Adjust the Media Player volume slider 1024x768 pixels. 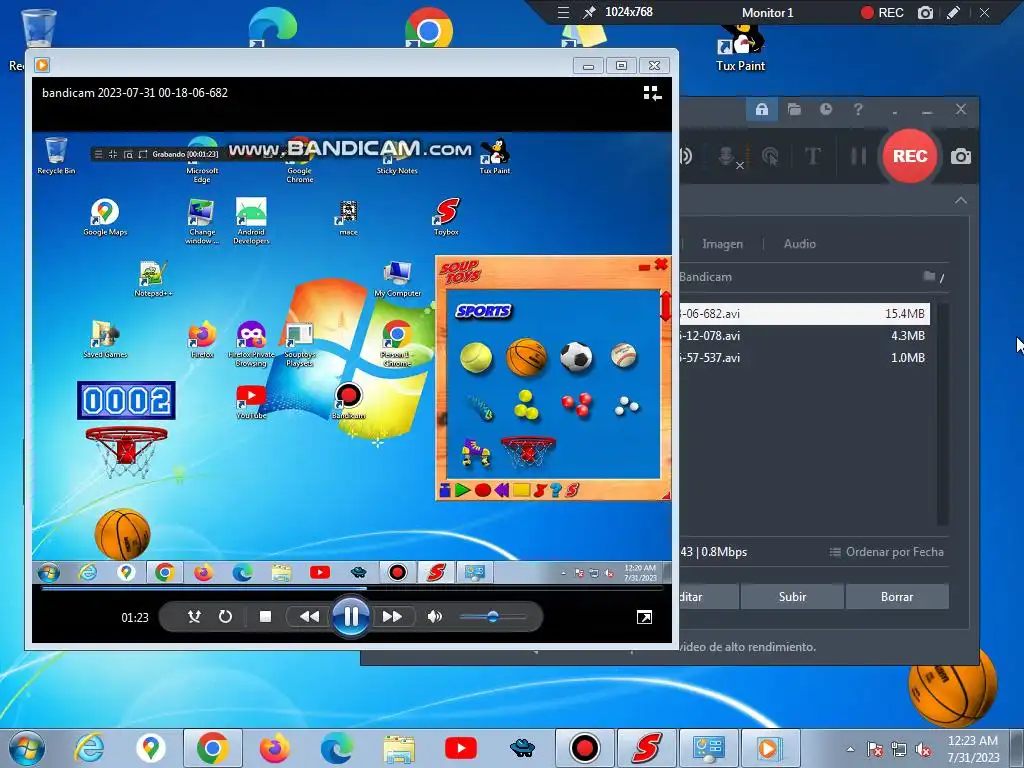point(493,616)
